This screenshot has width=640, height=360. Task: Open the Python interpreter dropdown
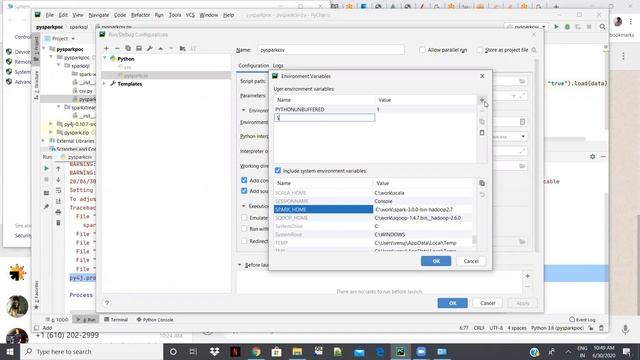click(x=523, y=136)
